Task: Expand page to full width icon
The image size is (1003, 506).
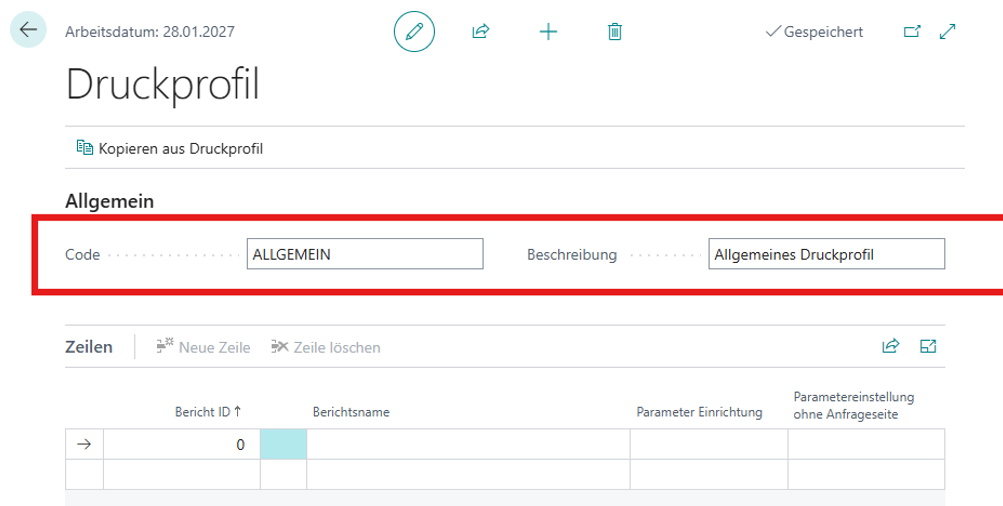Action: (x=948, y=31)
